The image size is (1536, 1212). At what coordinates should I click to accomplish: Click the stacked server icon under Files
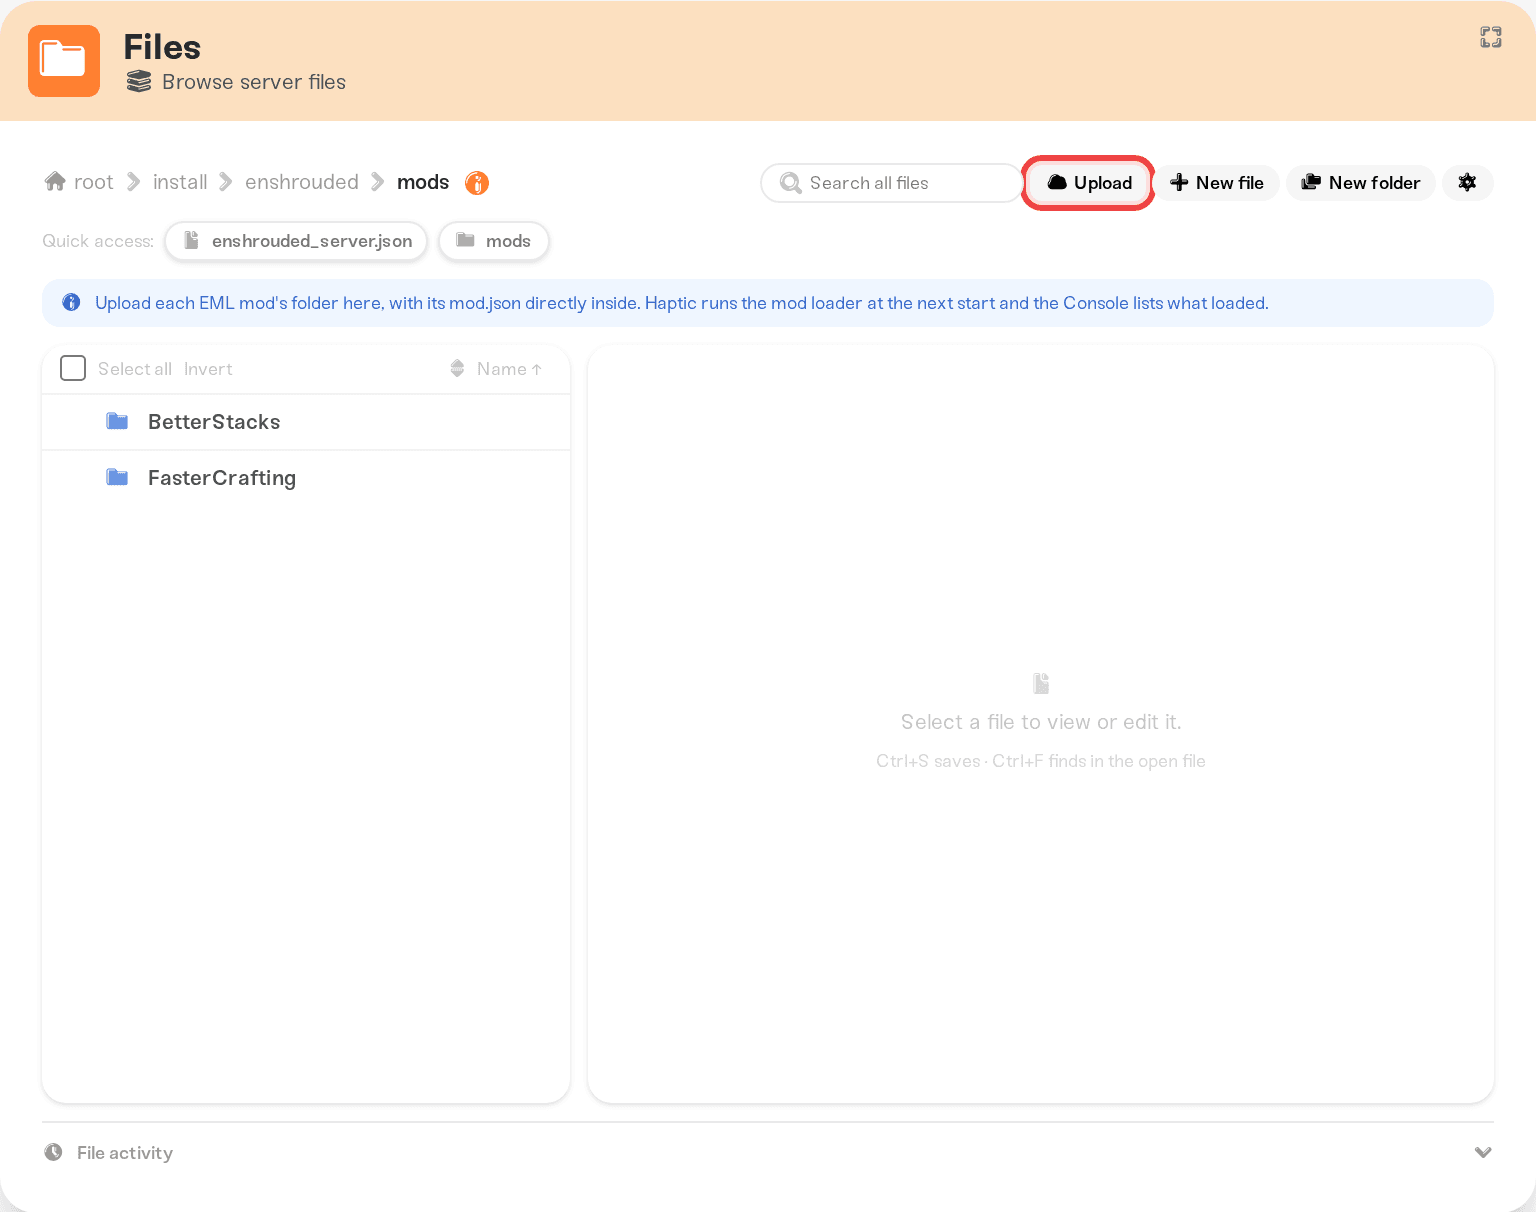pos(139,82)
